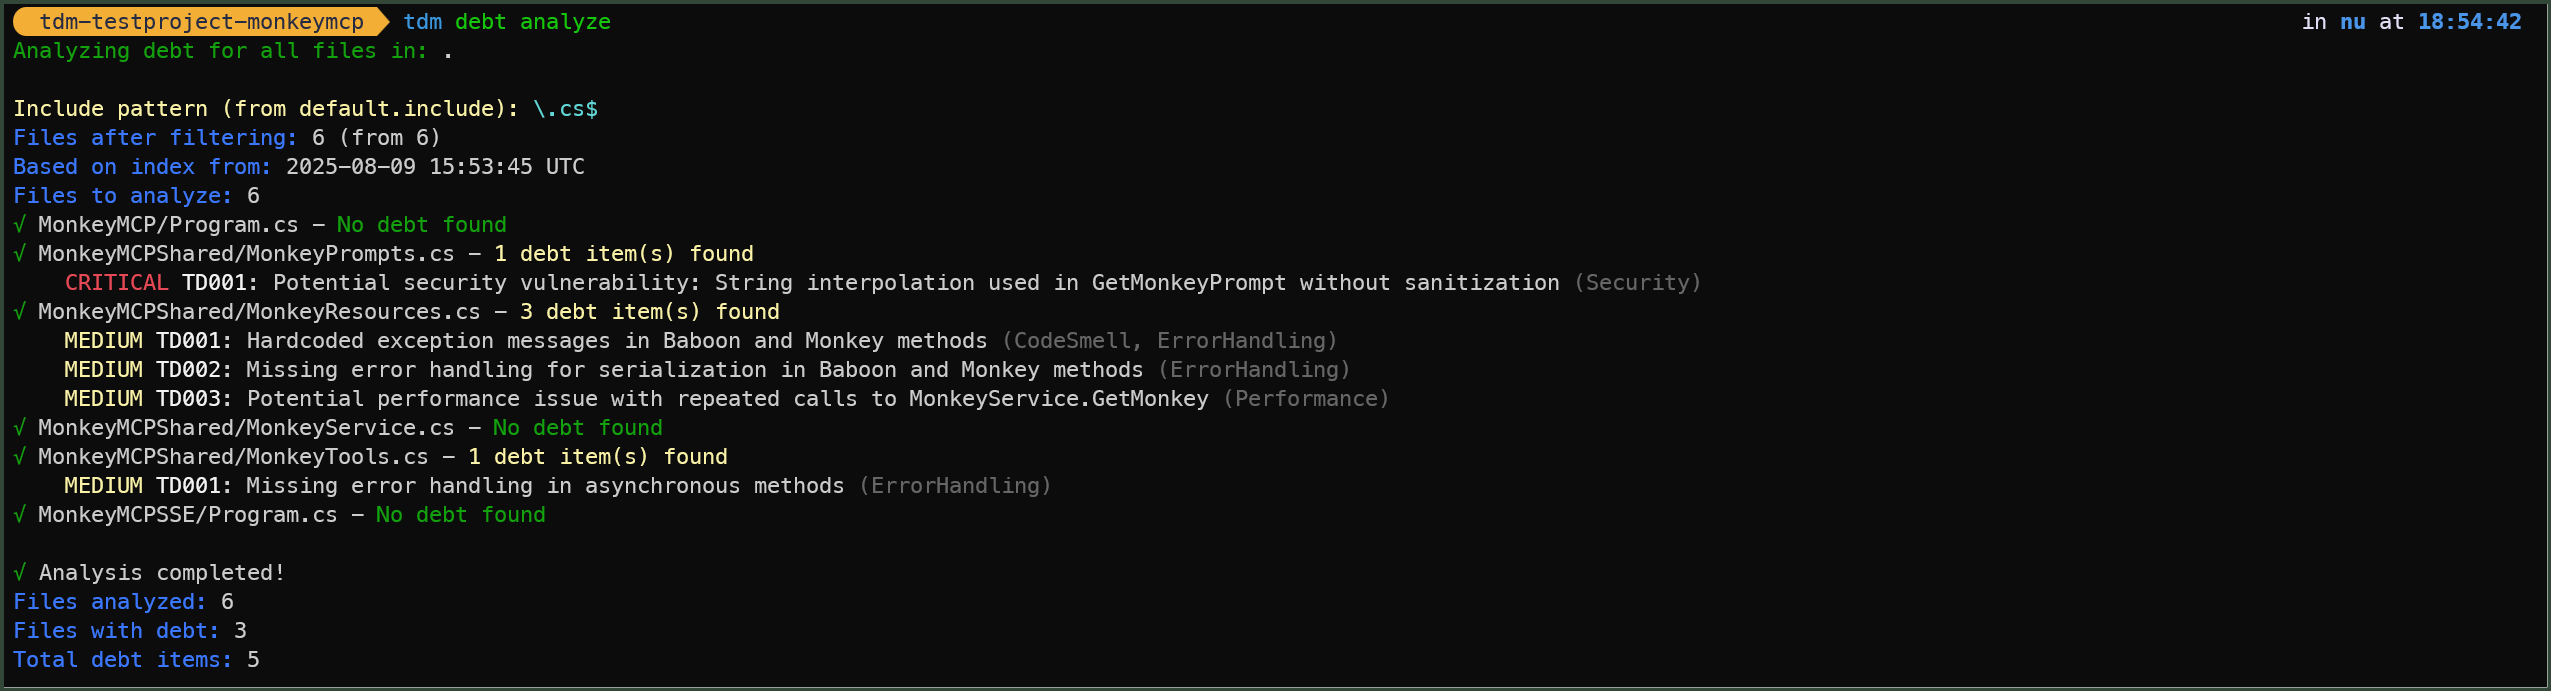This screenshot has height=691, width=2551.
Task: Click the tdm debt analyze command text
Action: point(507,22)
